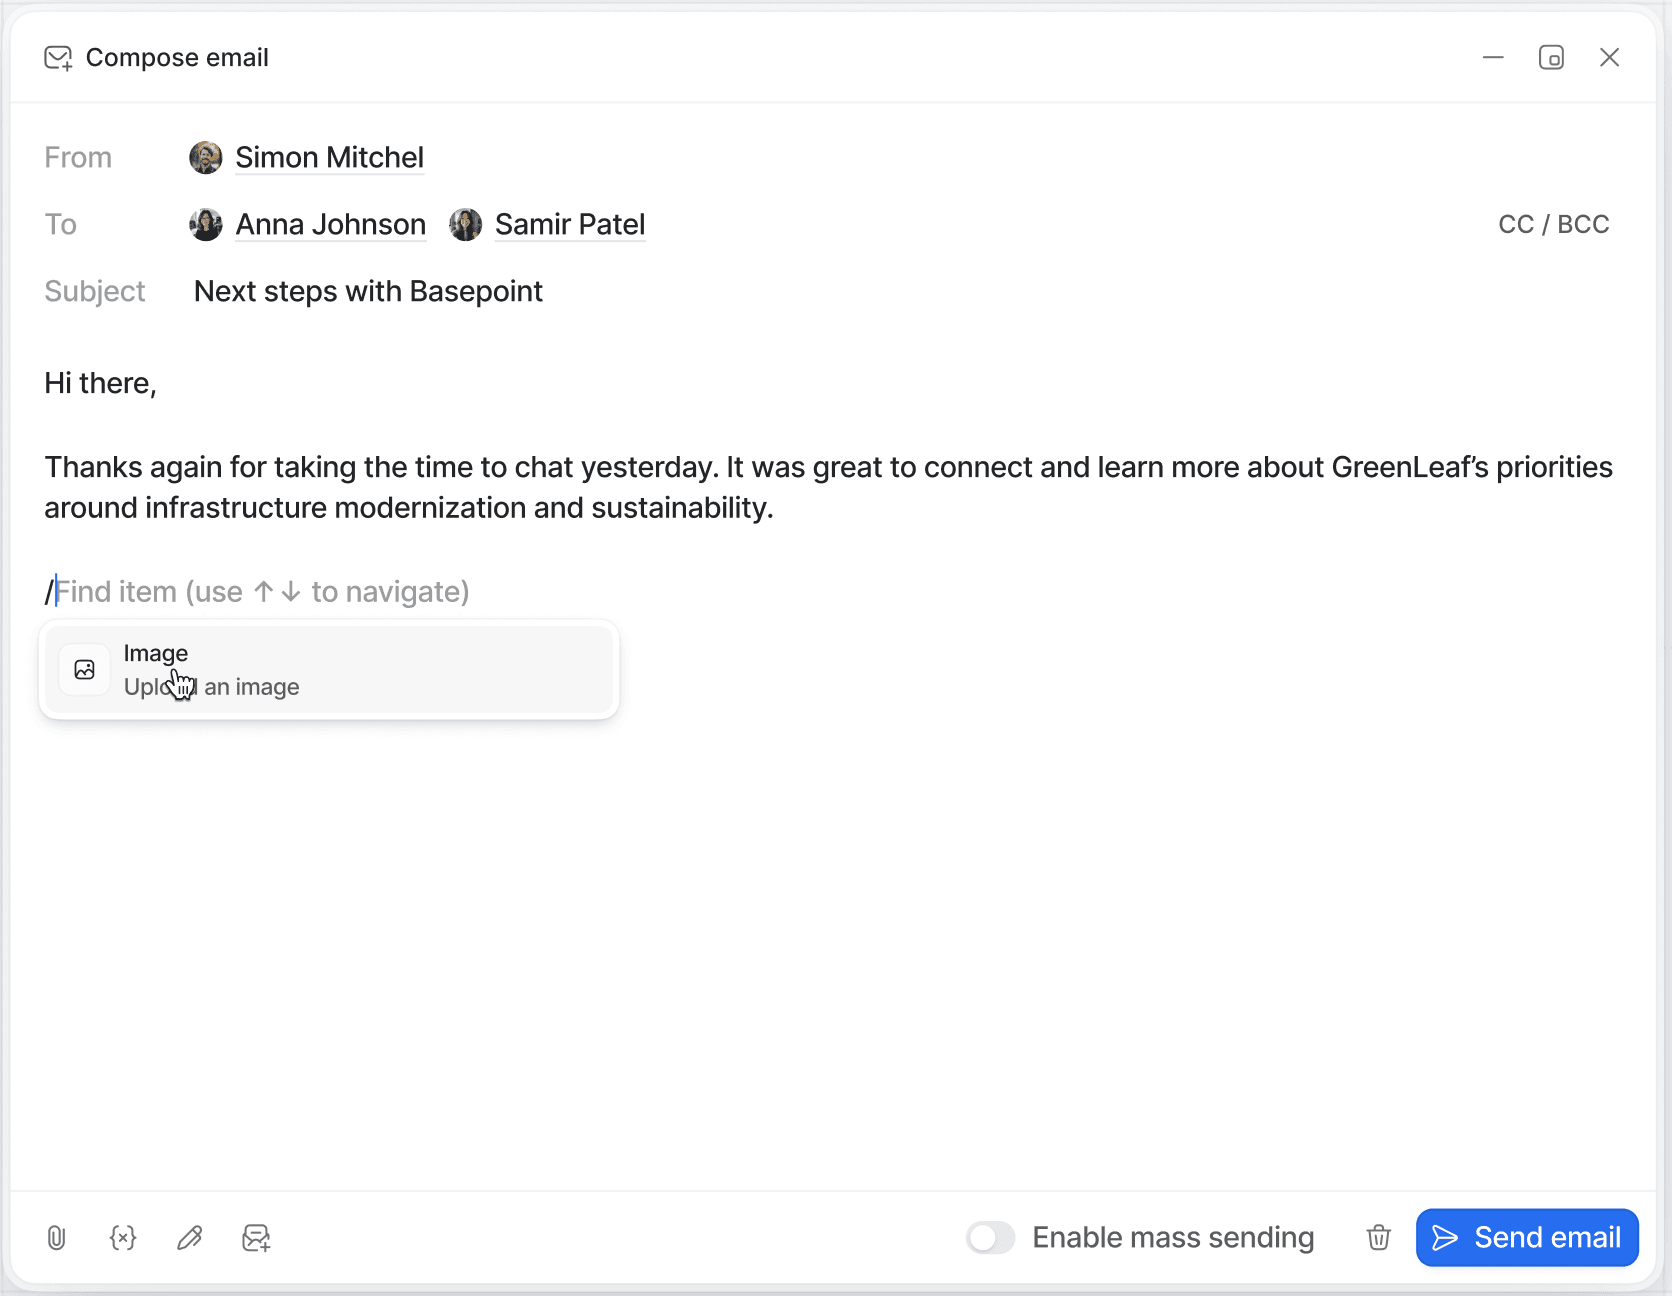Open the CC / BCC fields
Image resolution: width=1672 pixels, height=1296 pixels.
(1553, 224)
